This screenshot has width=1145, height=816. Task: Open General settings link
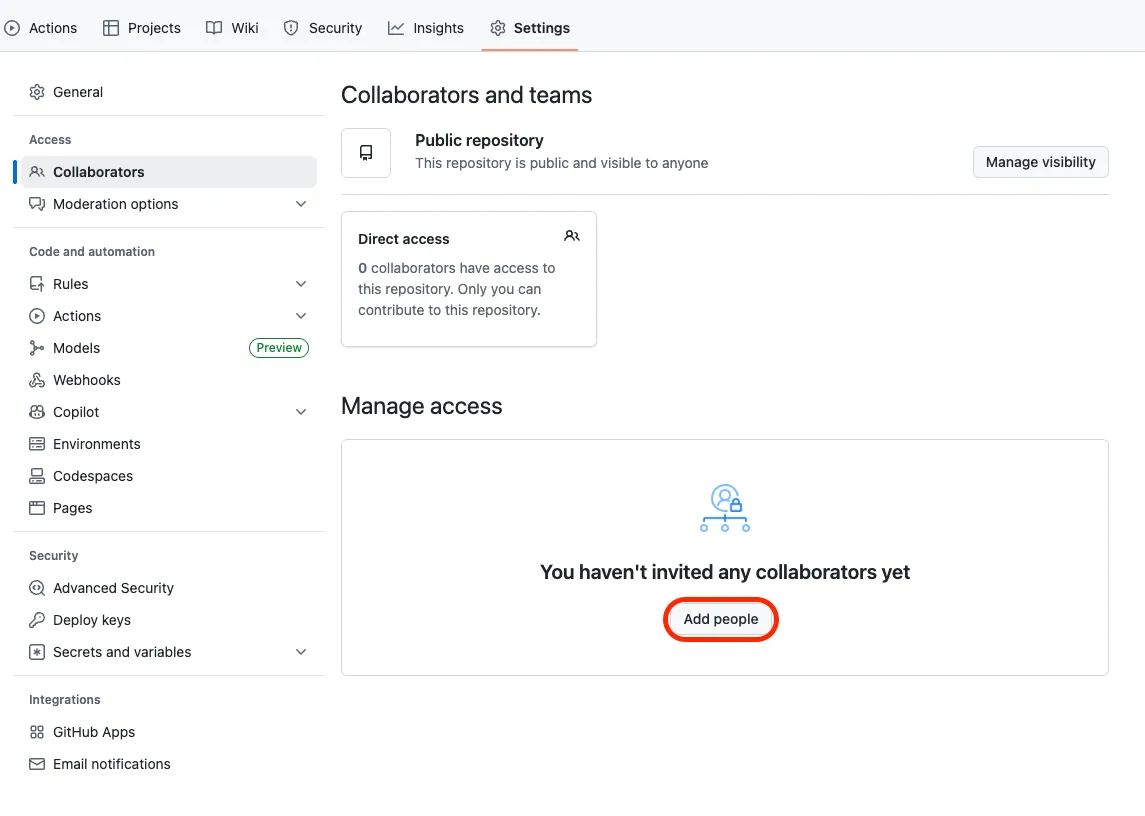169,92
